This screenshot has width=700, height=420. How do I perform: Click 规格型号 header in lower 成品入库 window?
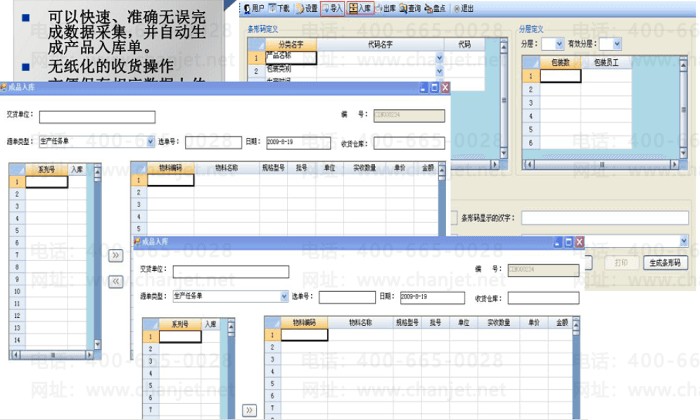click(x=407, y=322)
